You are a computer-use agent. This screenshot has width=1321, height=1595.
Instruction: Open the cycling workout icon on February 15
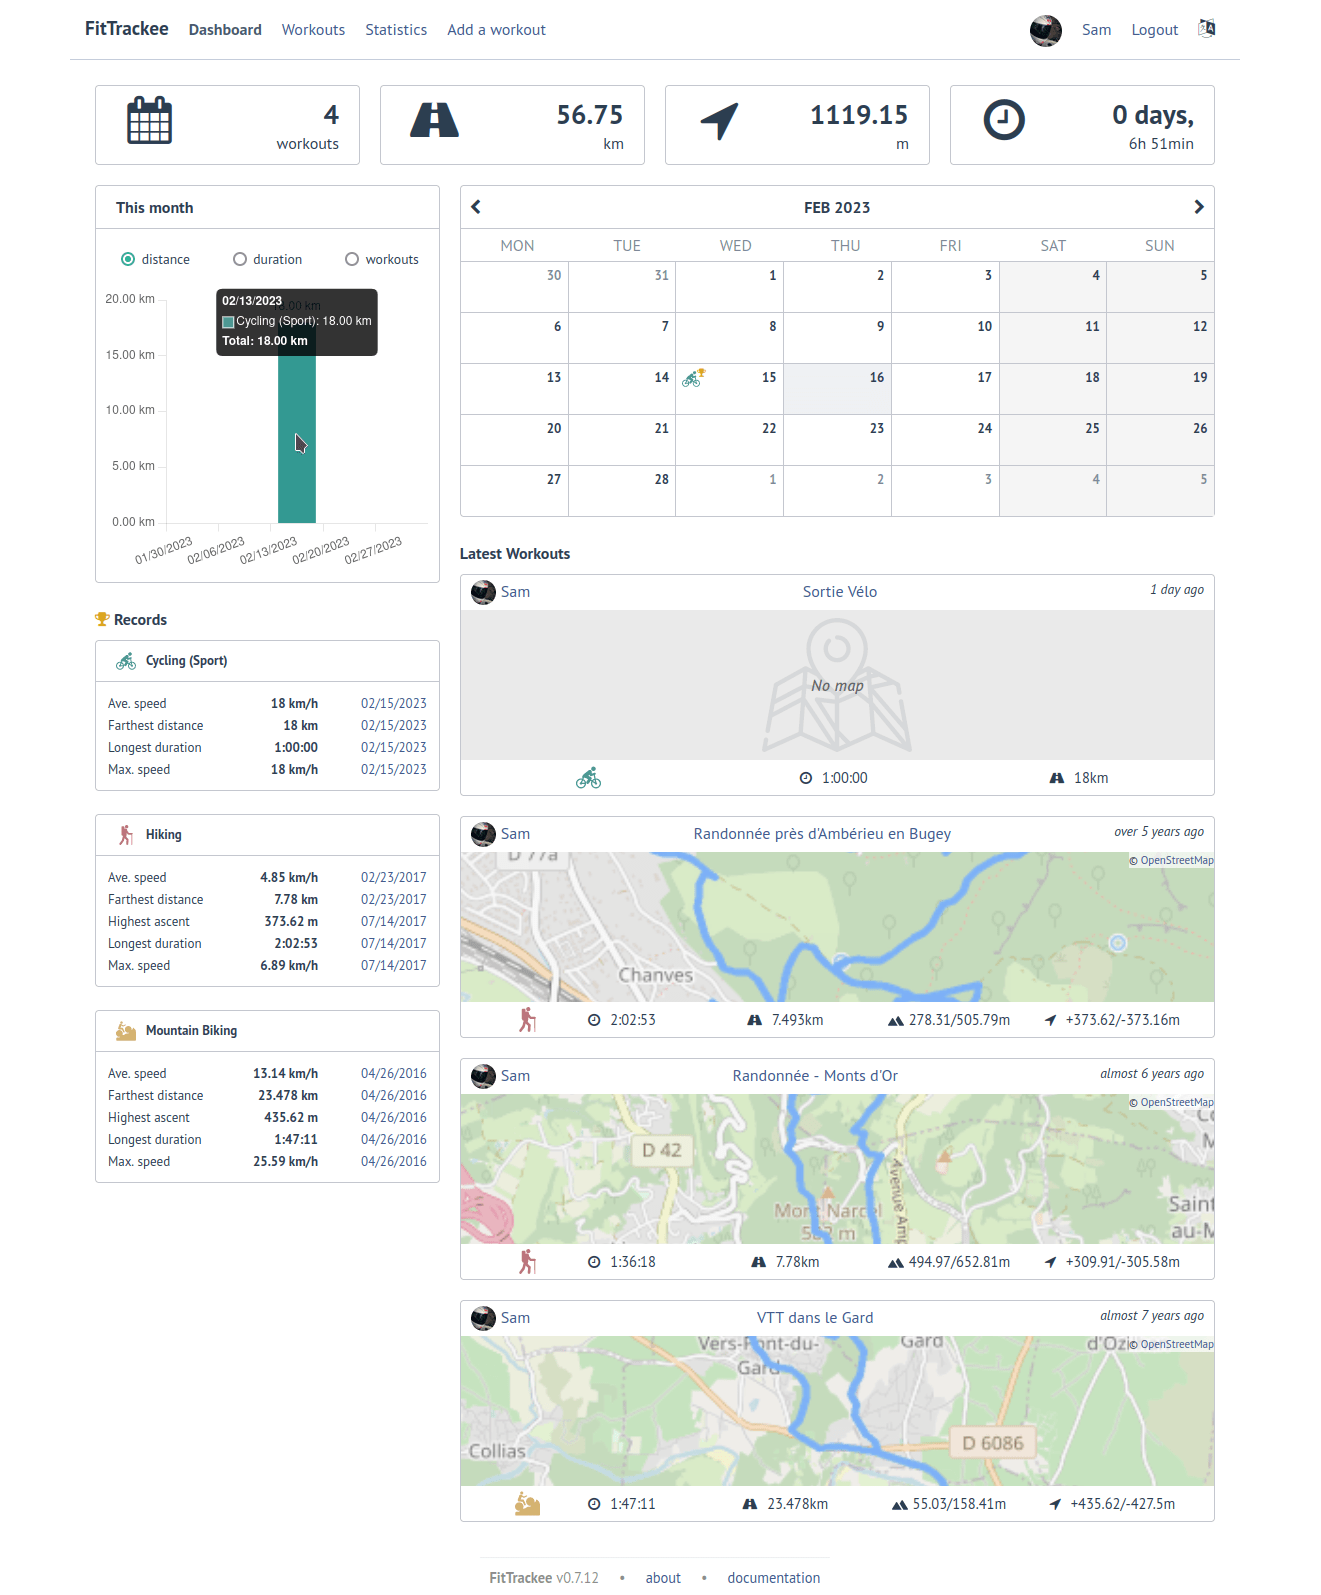click(x=692, y=378)
